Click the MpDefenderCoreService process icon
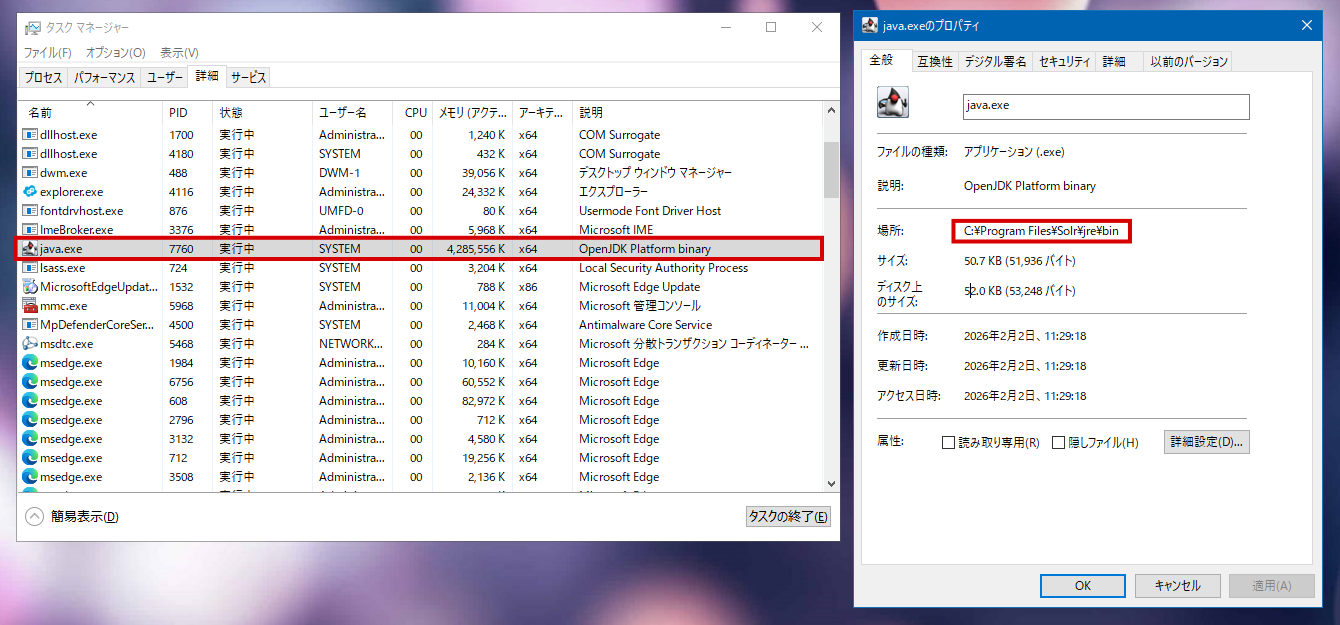The image size is (1340, 625). 30,325
